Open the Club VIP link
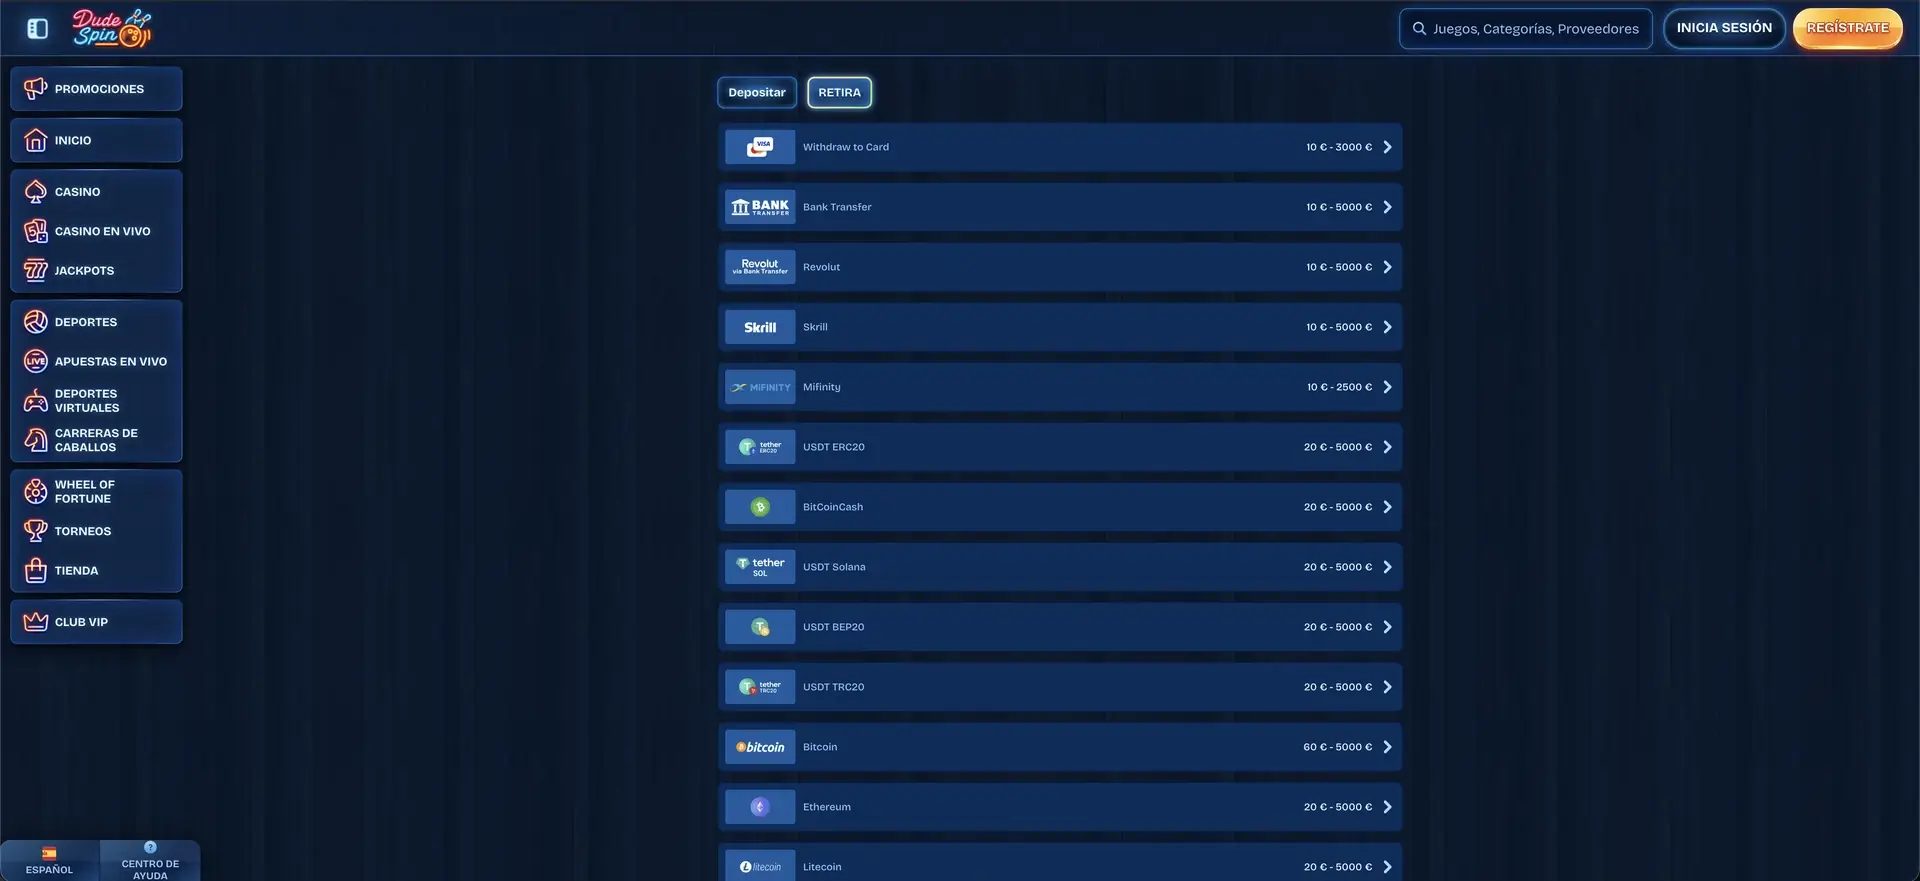This screenshot has height=881, width=1920. pos(96,622)
